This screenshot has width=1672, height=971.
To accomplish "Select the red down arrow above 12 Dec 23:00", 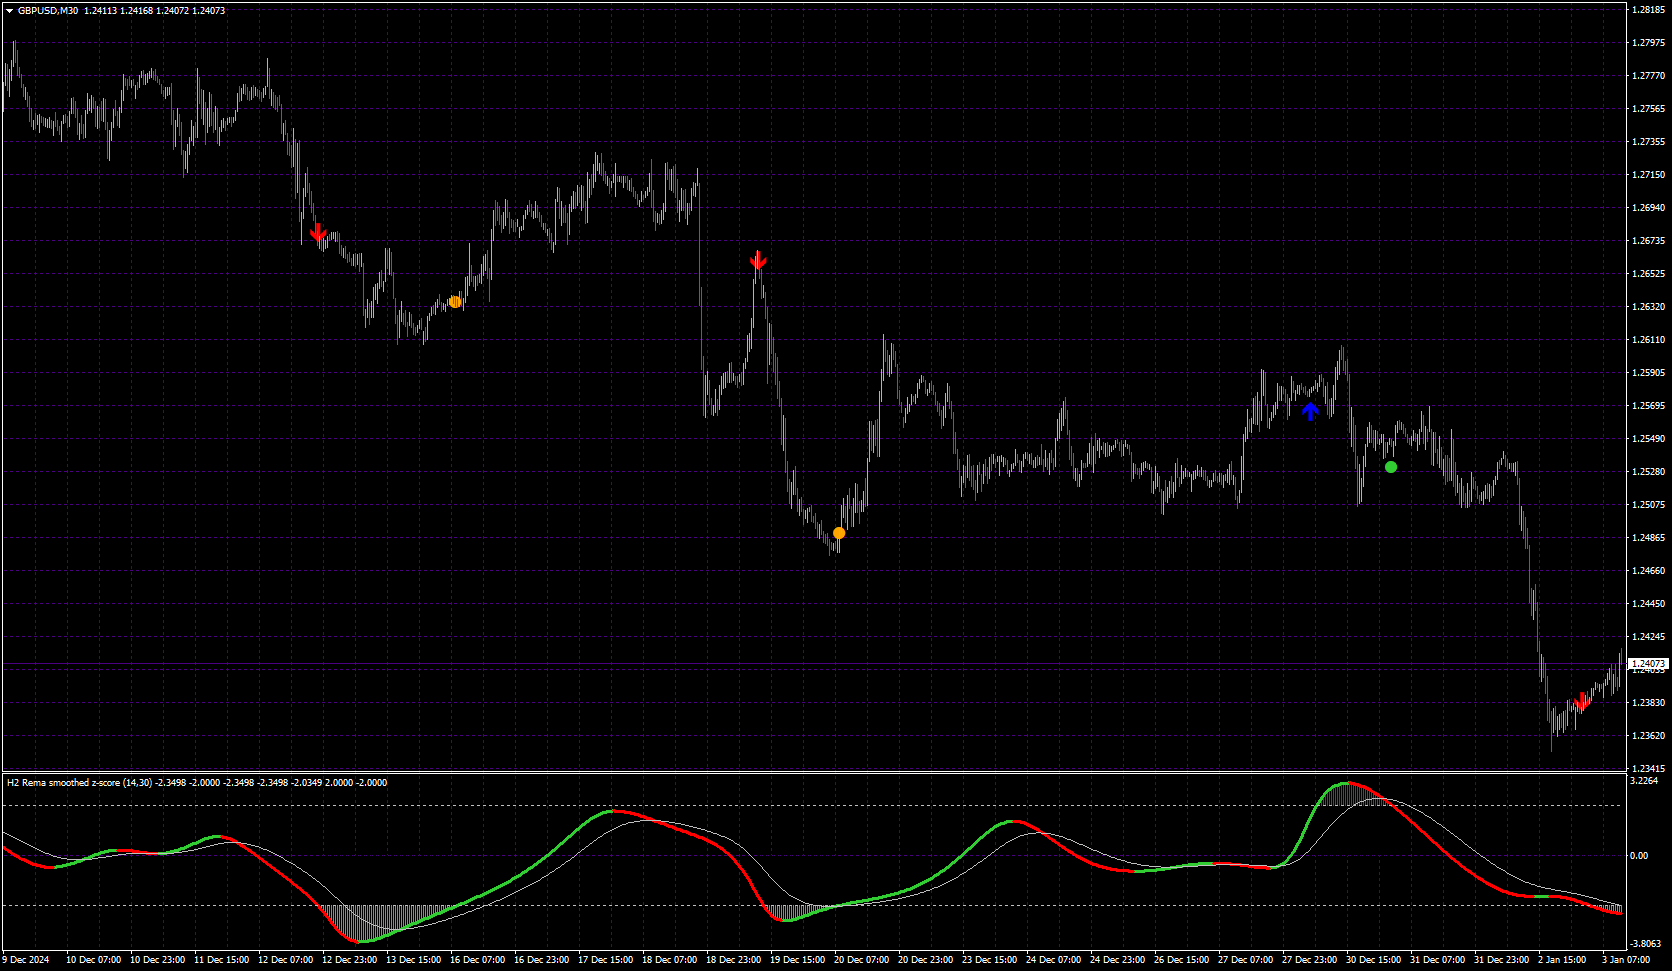I will coord(318,234).
